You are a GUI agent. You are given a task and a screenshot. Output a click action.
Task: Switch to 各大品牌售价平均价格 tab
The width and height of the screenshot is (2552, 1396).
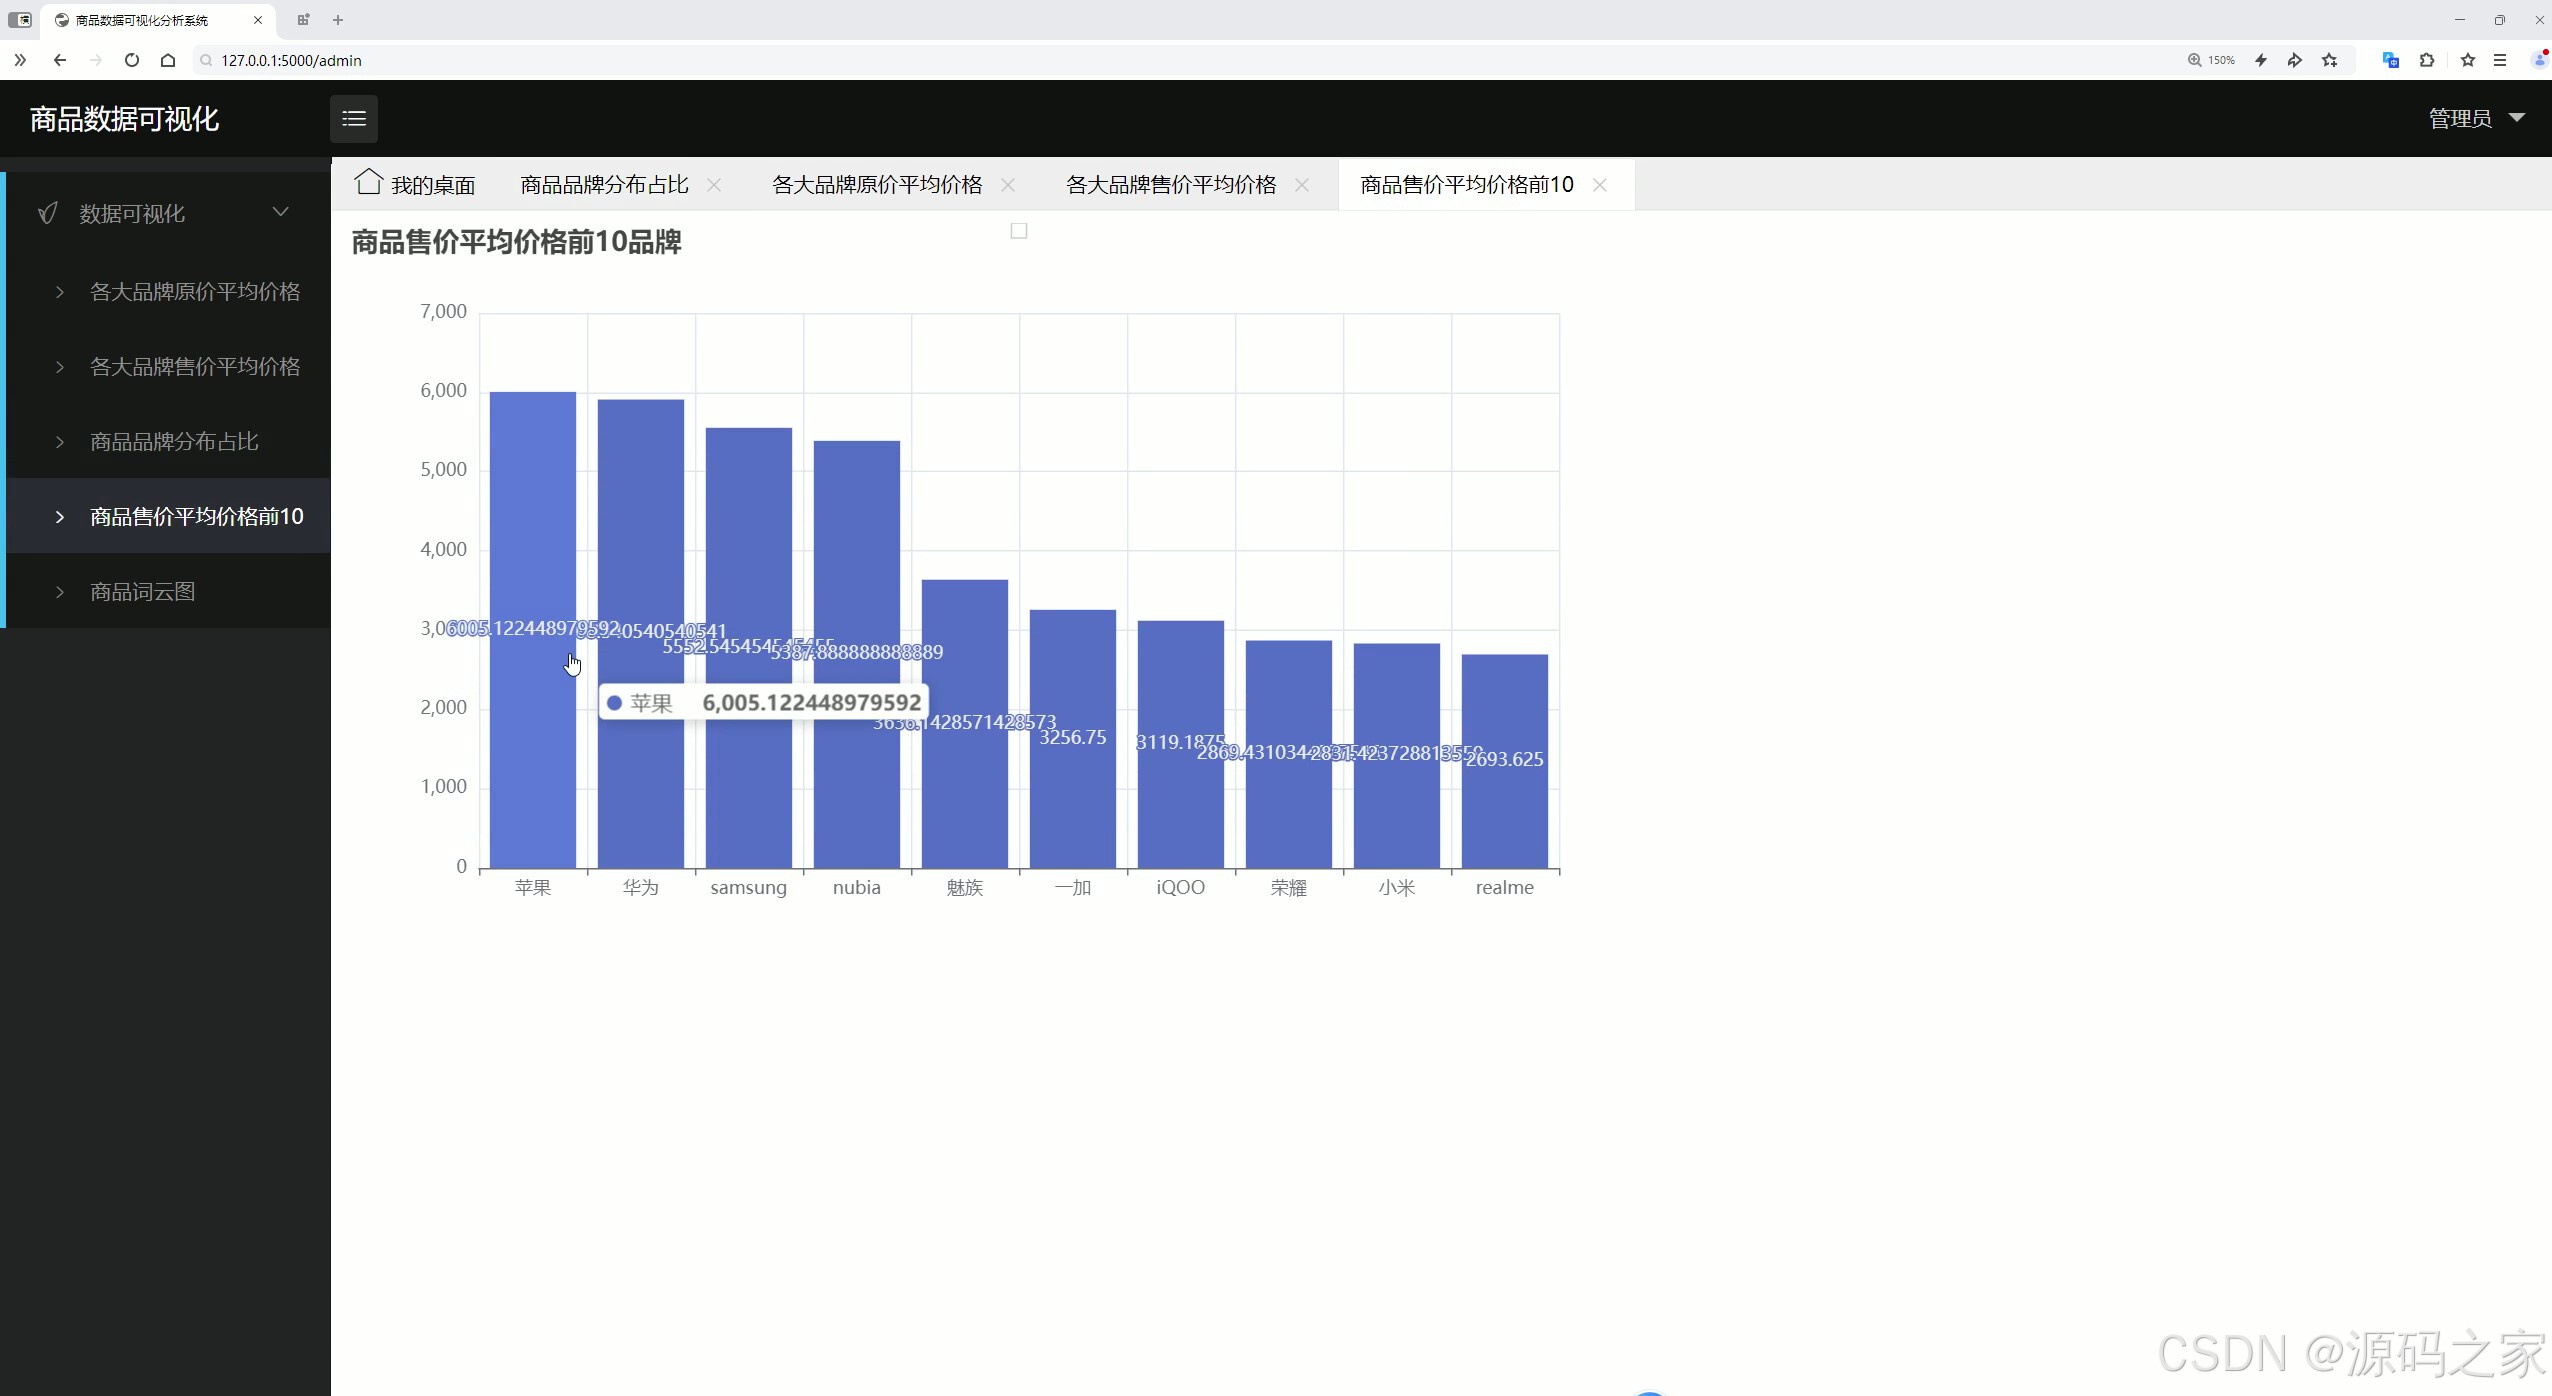point(1170,185)
